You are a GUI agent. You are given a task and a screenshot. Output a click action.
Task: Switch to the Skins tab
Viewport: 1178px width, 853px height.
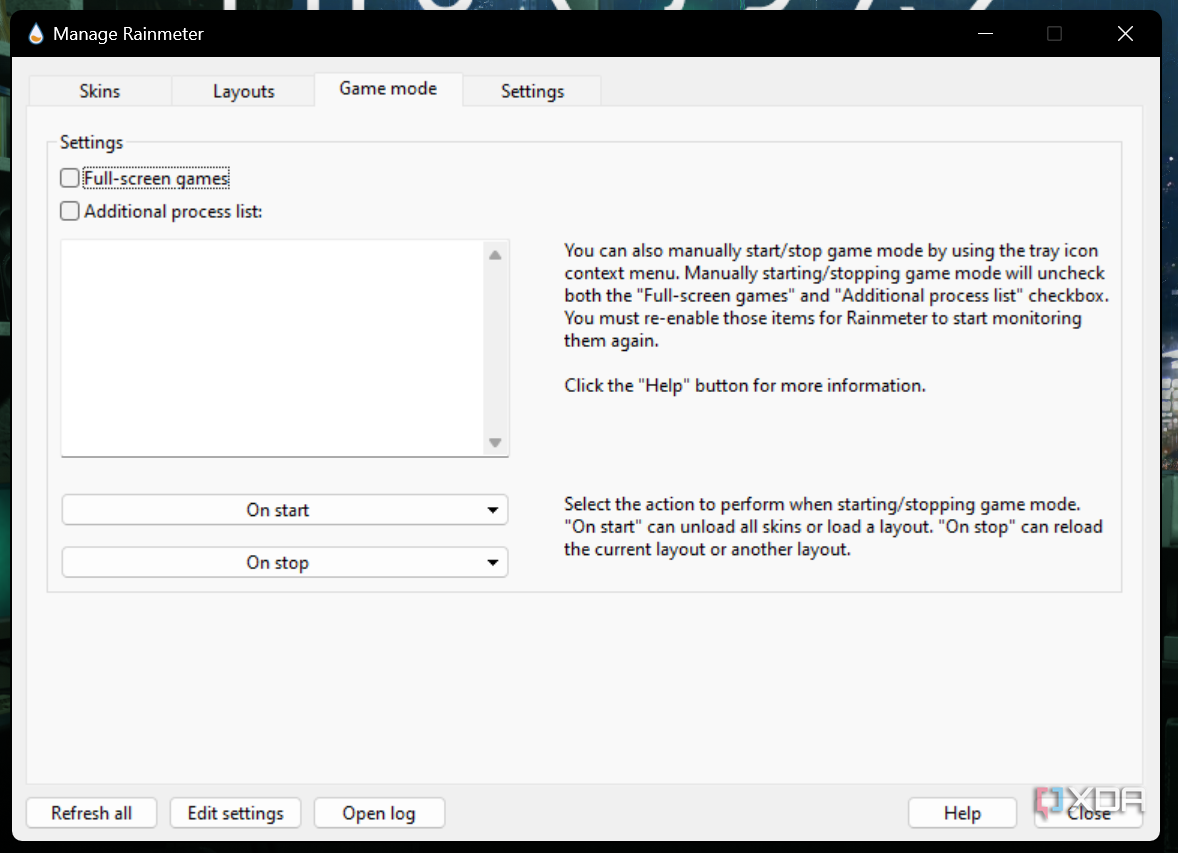(100, 91)
